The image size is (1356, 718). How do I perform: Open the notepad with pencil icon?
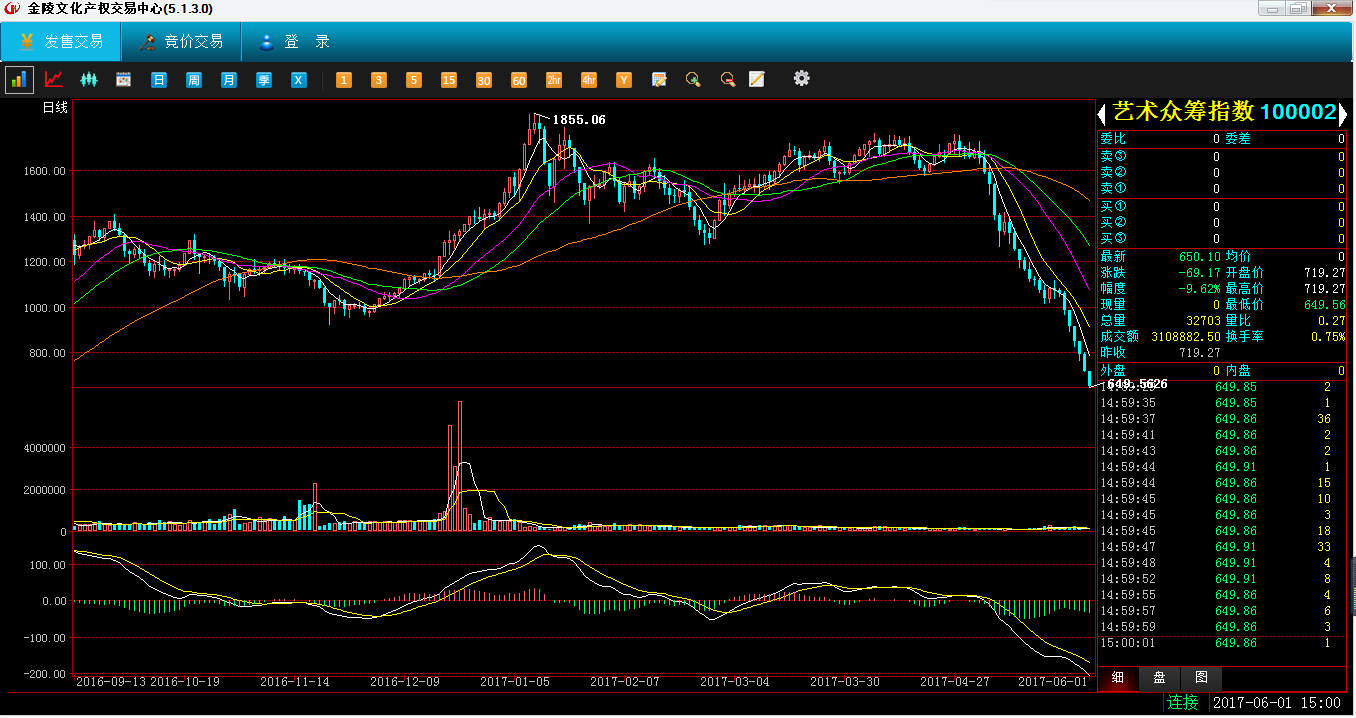click(x=757, y=79)
